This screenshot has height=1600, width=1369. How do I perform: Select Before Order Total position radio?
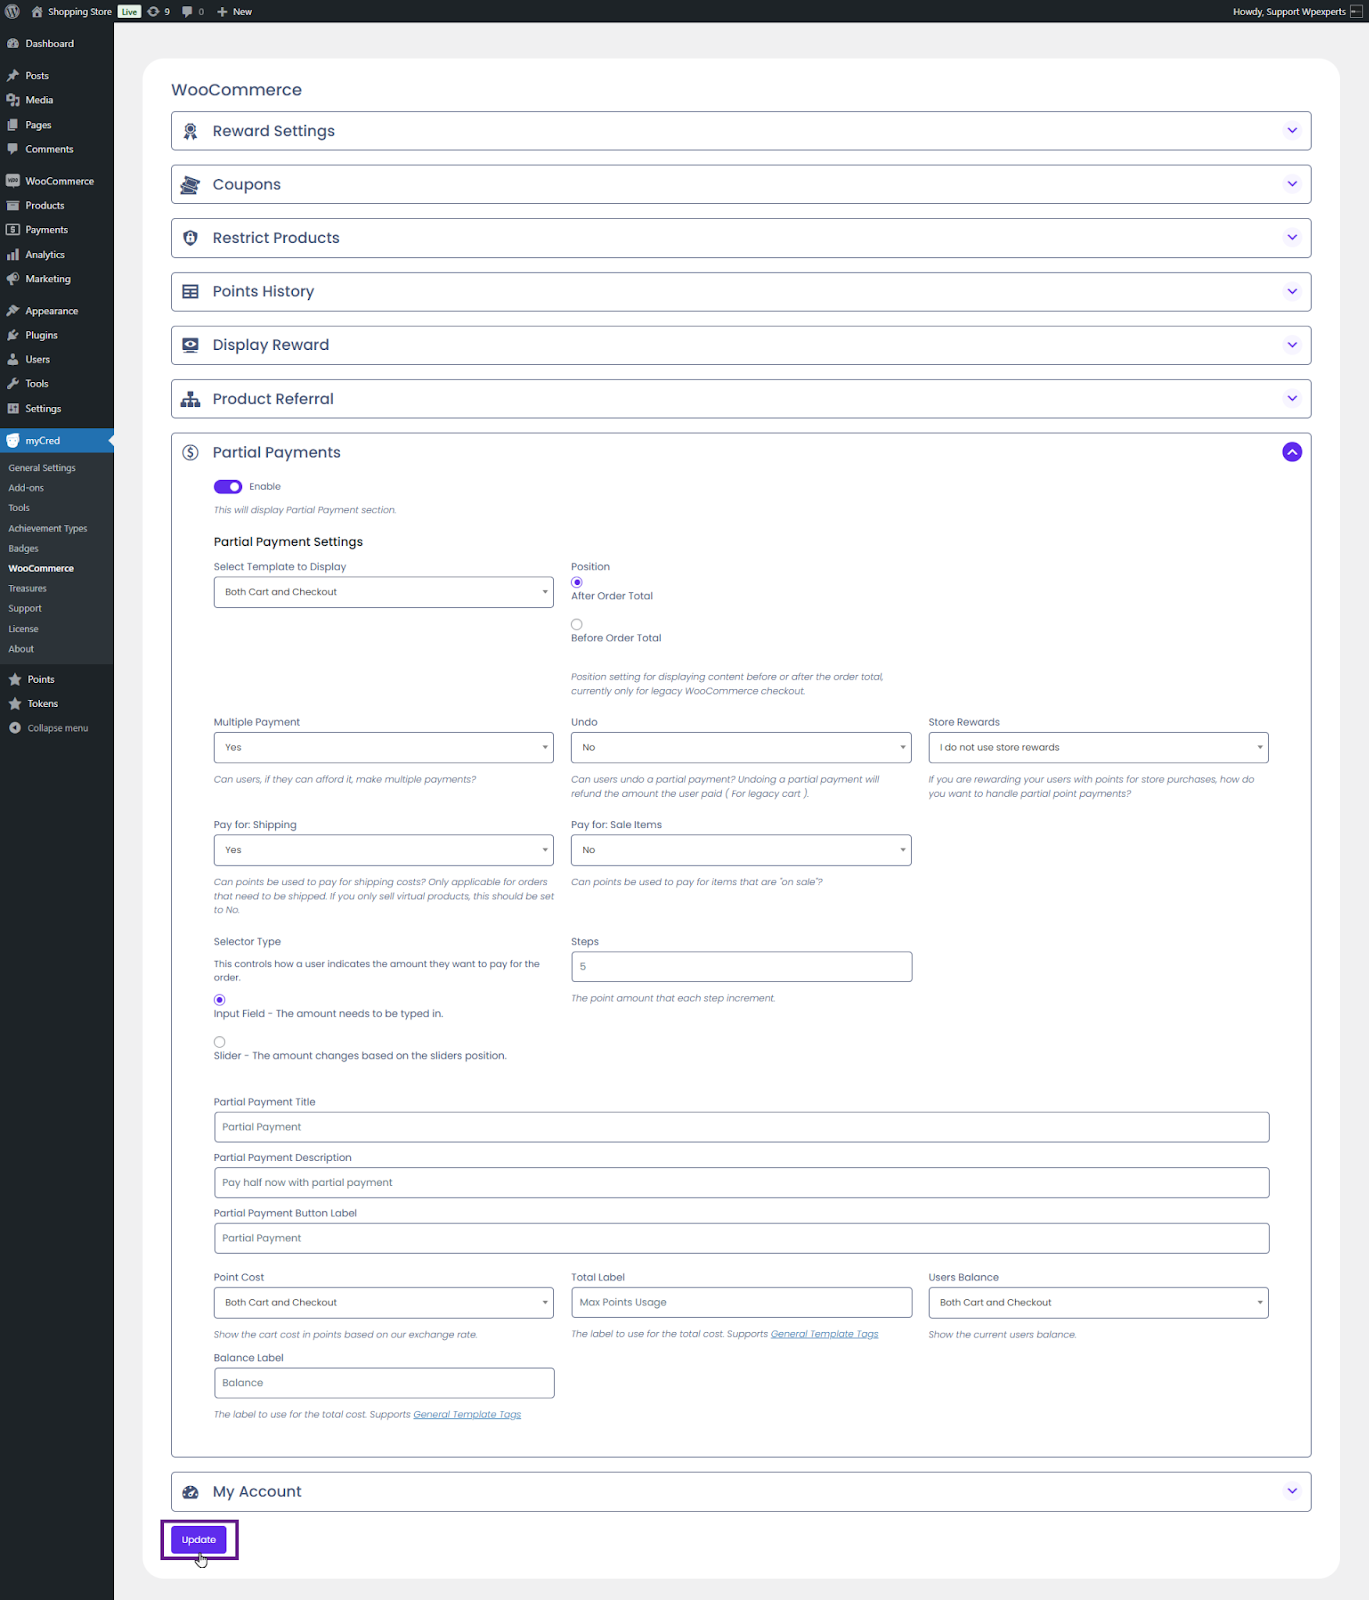[577, 625]
